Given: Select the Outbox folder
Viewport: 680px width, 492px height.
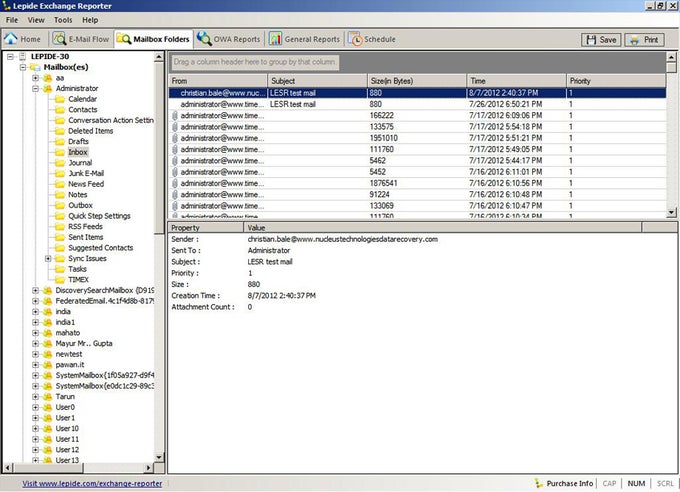Looking at the screenshot, I should coord(80,205).
